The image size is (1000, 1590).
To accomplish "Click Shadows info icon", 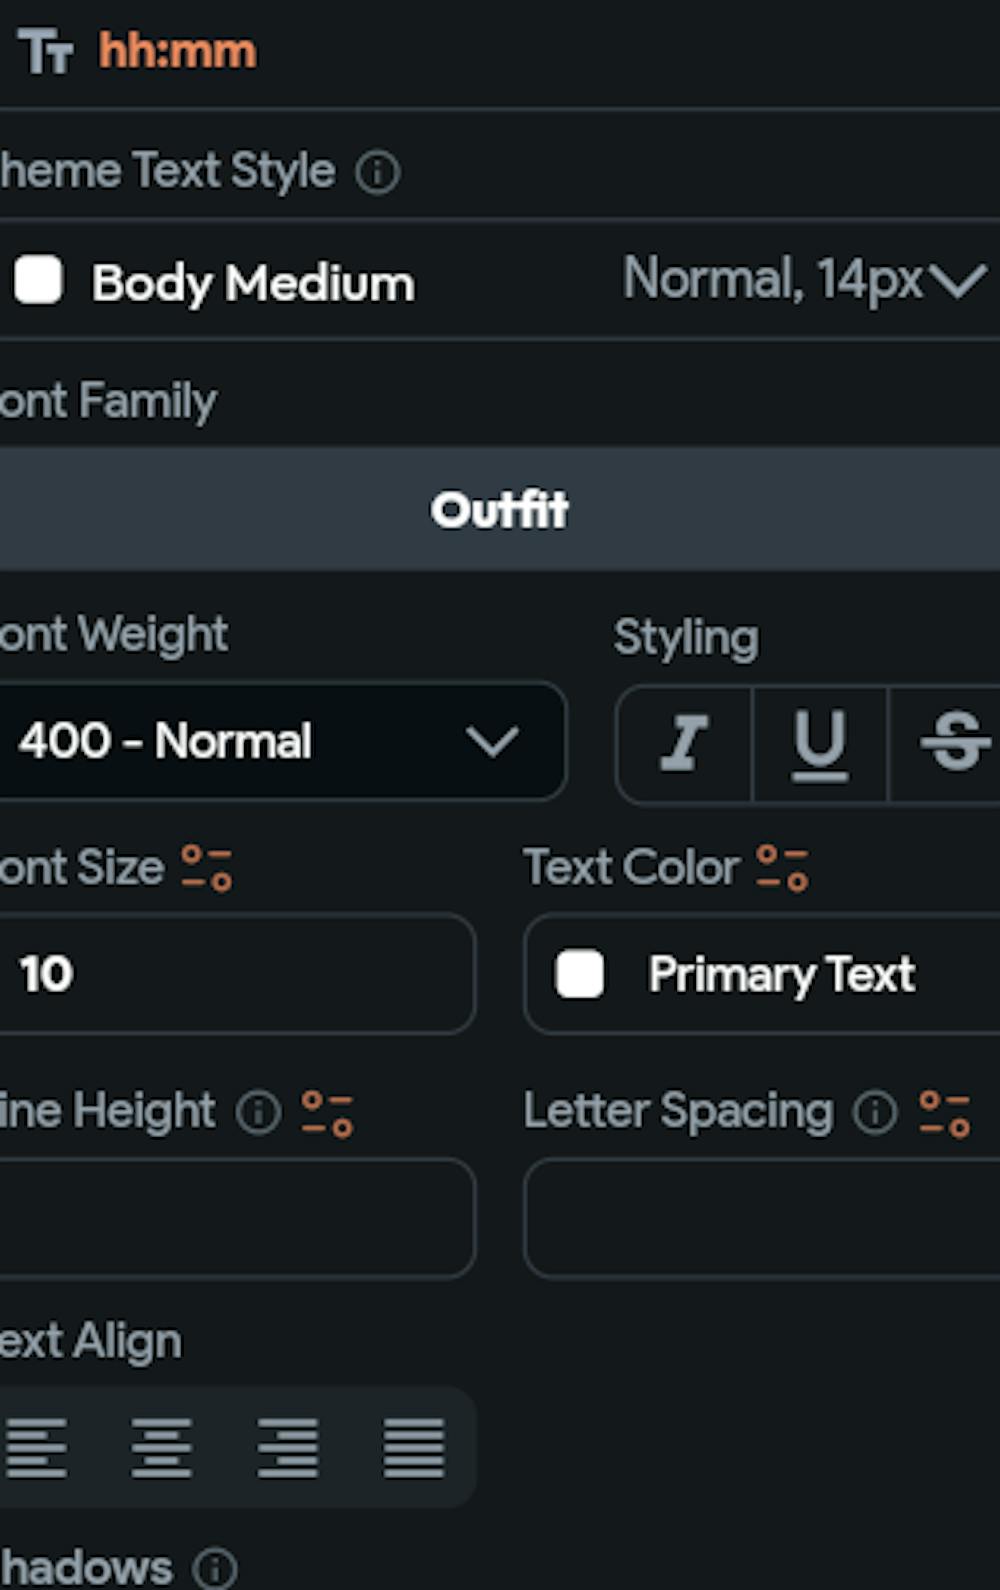I will click(x=215, y=1569).
